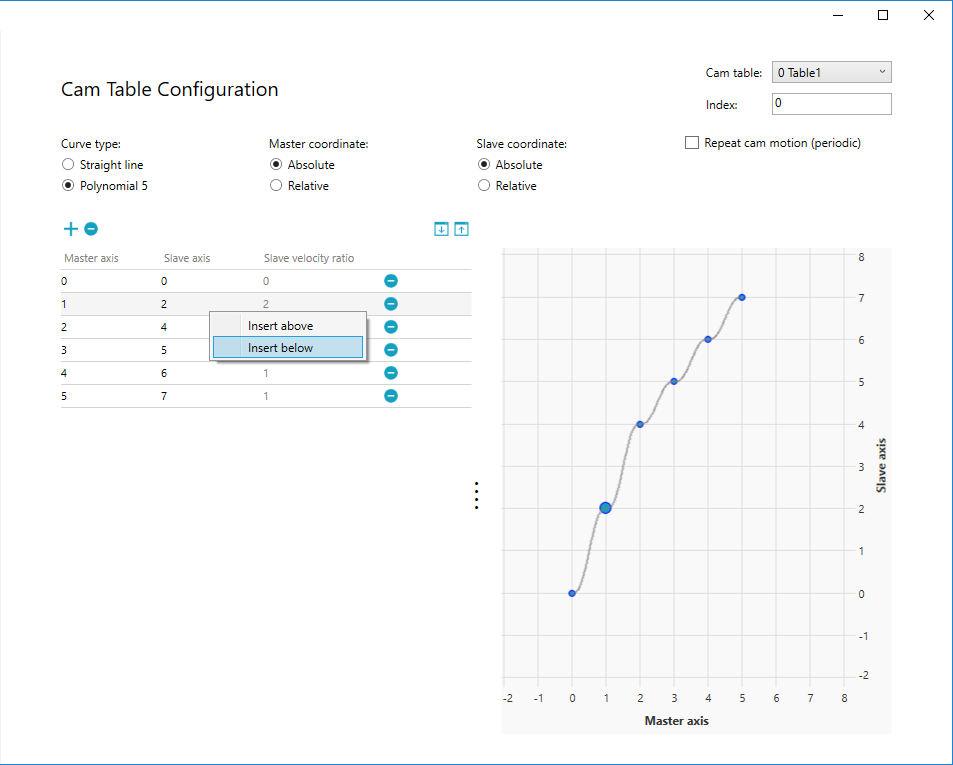
Task: Click the import (down arrow) table icon
Action: tap(441, 229)
